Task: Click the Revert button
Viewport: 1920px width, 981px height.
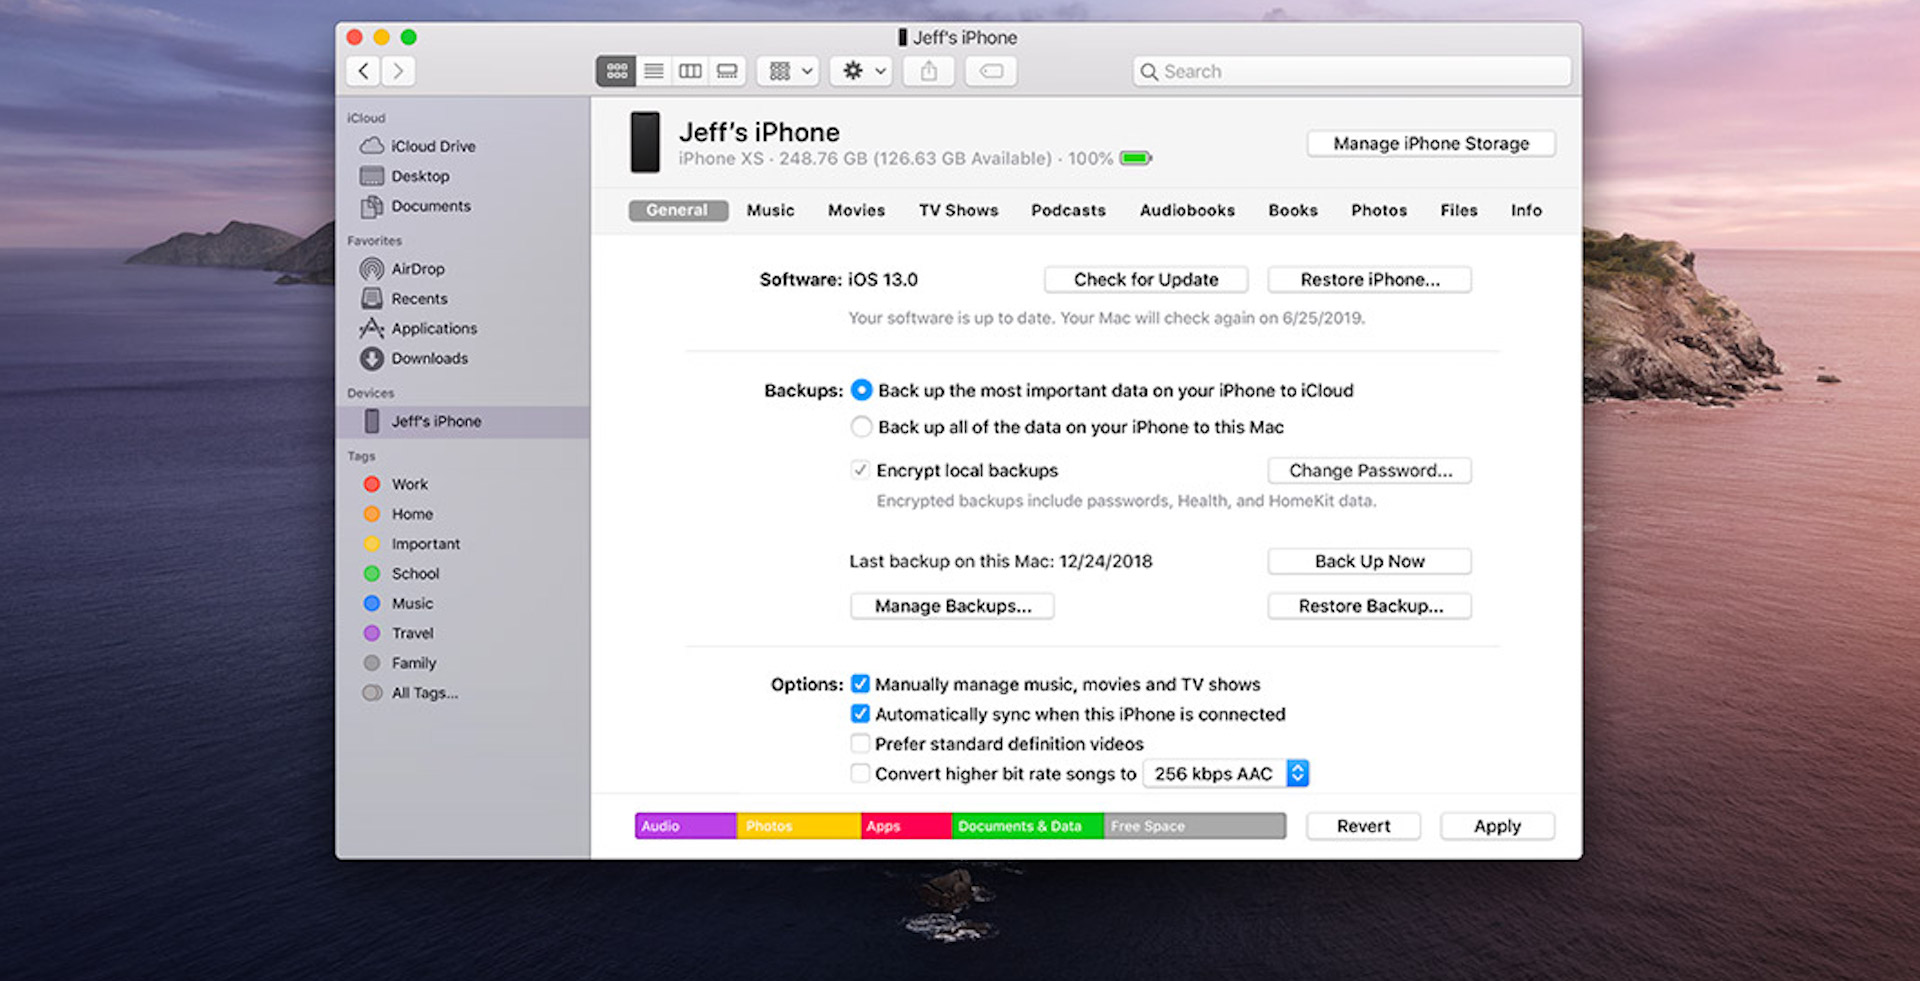Action: [1363, 826]
